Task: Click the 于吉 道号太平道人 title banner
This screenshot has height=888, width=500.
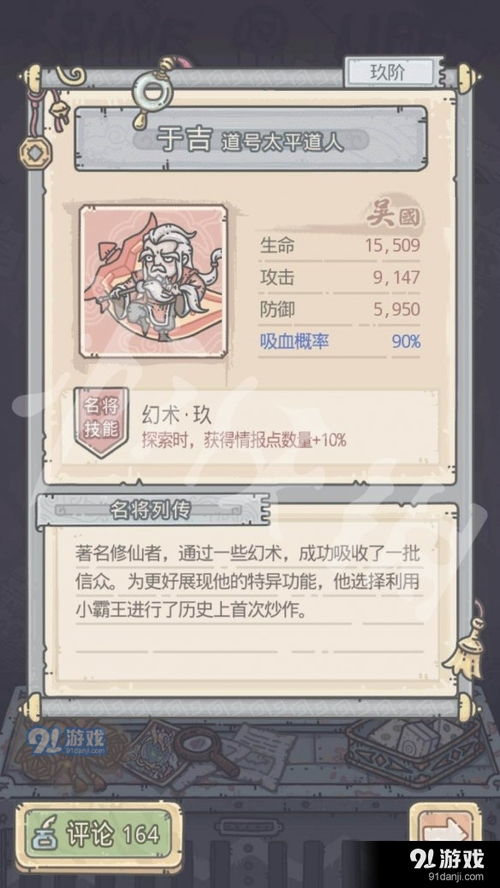Action: (251, 139)
